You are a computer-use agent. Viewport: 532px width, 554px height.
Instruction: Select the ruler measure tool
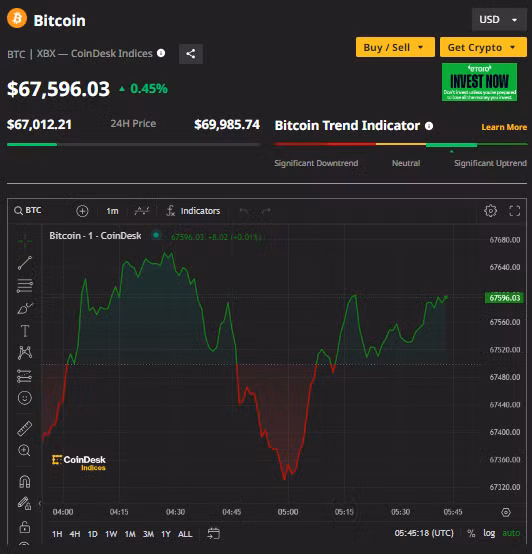[x=25, y=428]
